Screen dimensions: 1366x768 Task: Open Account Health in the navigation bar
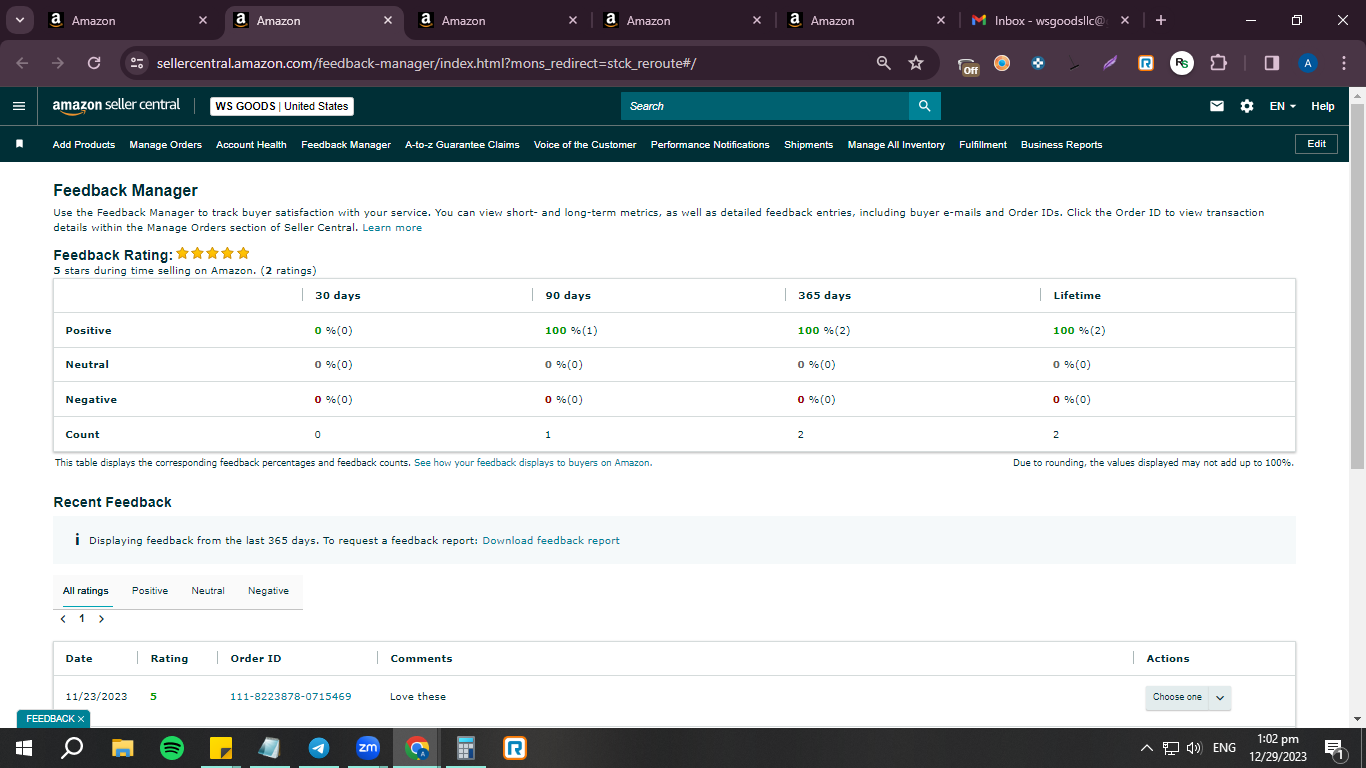point(251,145)
